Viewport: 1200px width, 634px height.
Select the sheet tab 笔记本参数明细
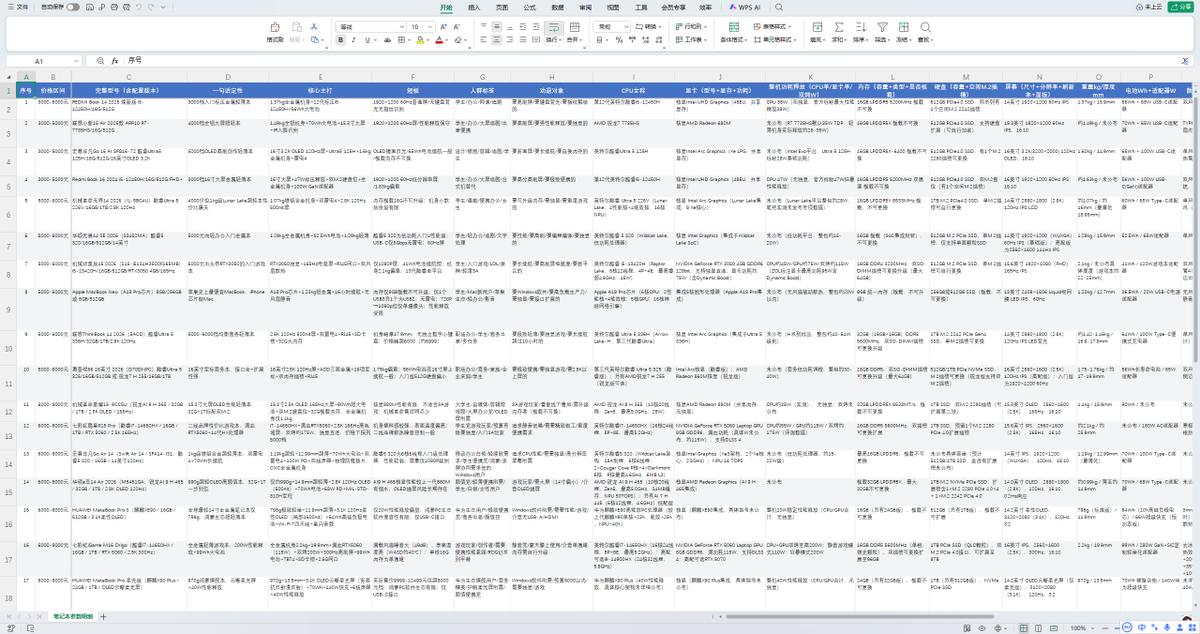(73, 615)
